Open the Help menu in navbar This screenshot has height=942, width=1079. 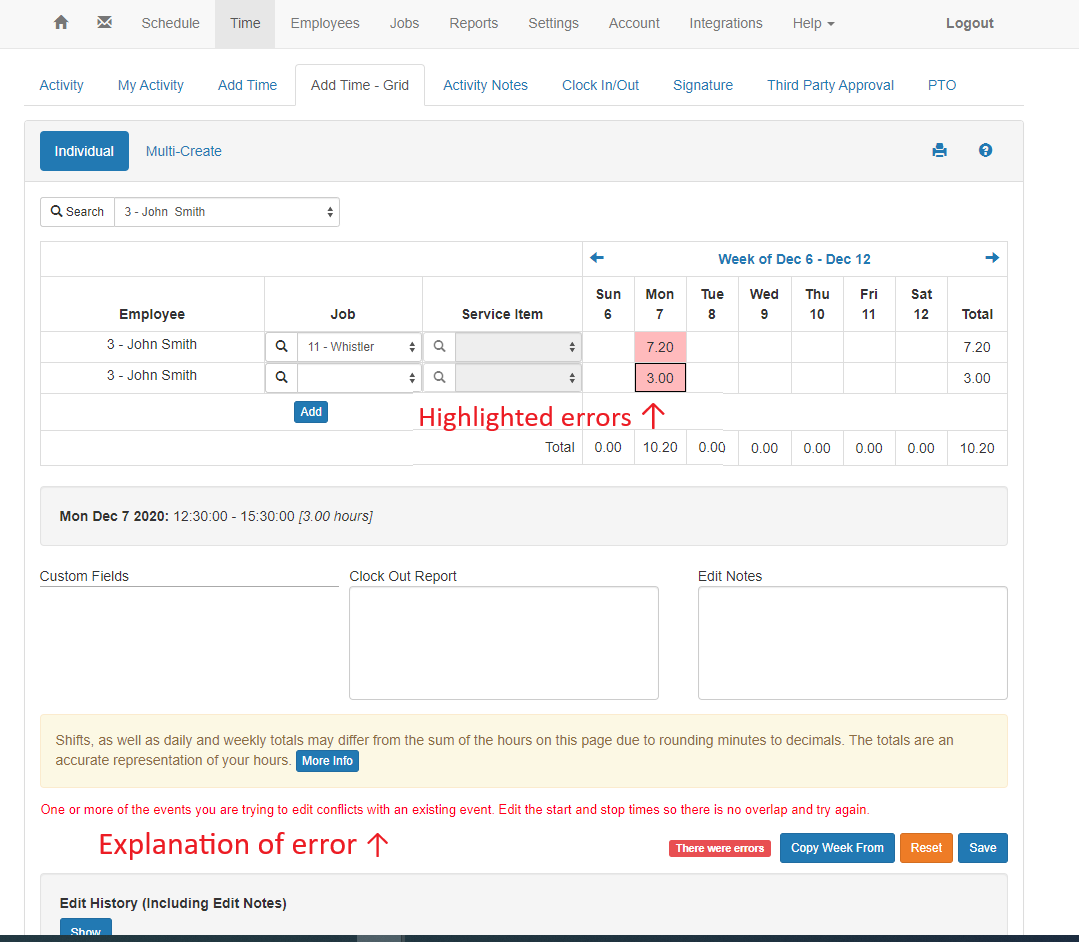pos(812,23)
